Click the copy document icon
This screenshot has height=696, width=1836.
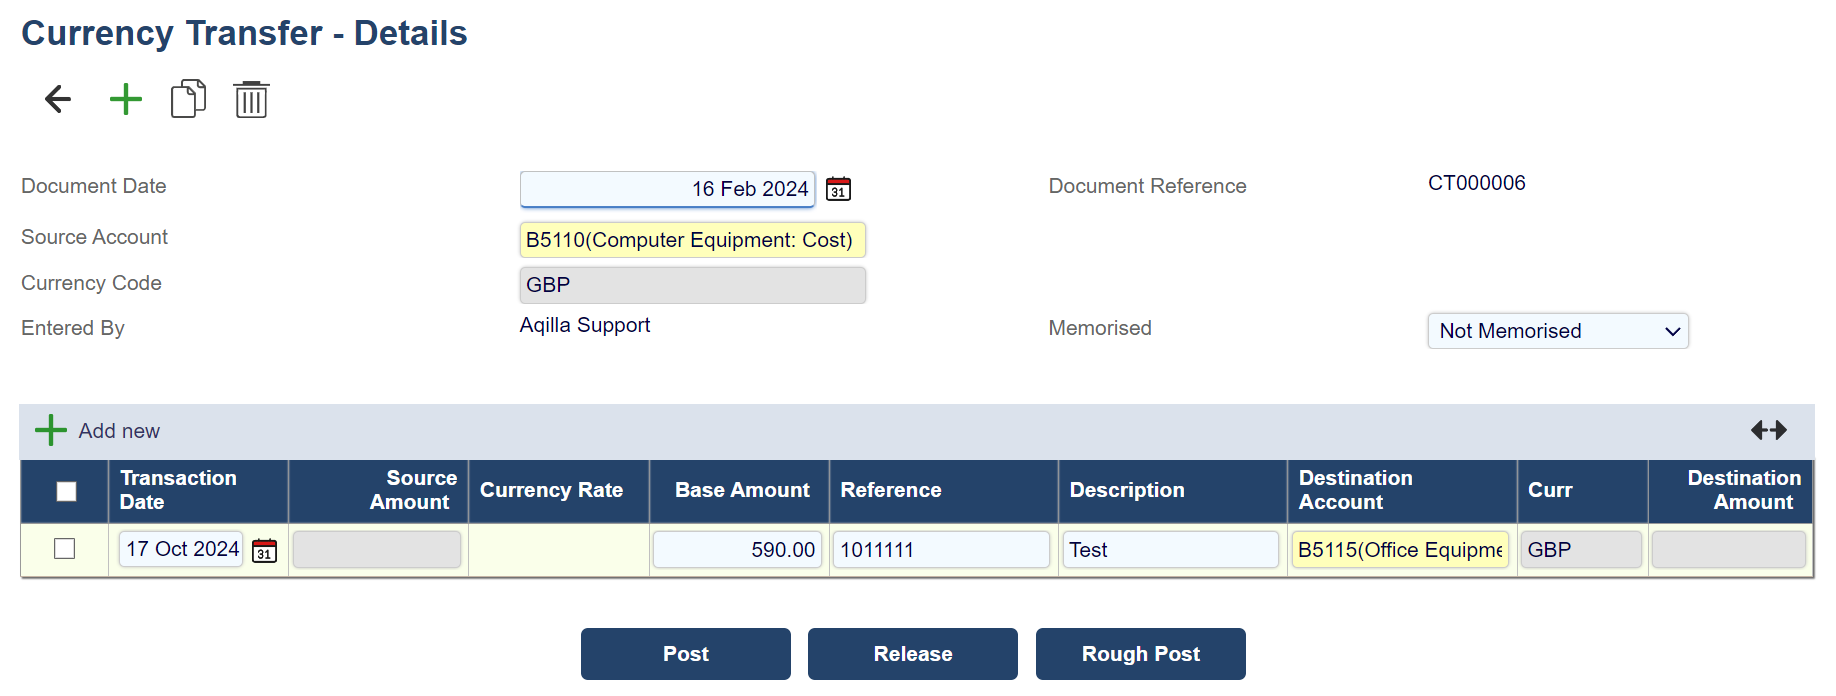coord(188,99)
